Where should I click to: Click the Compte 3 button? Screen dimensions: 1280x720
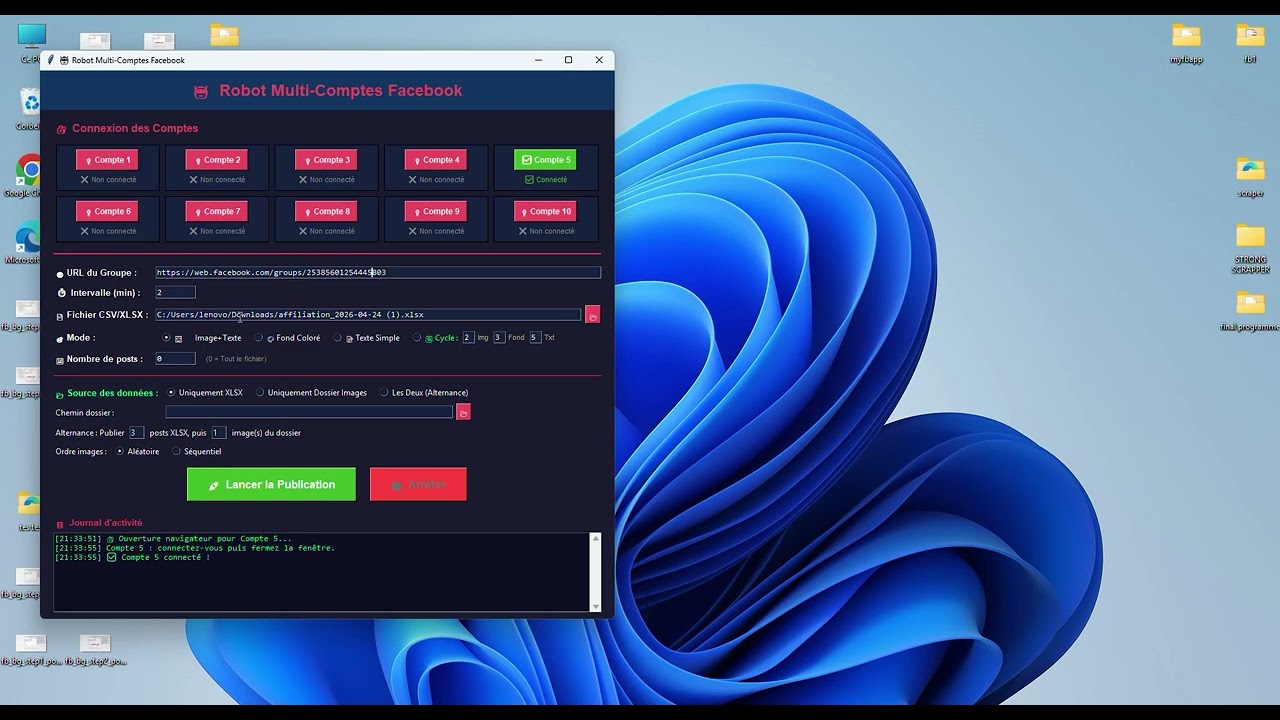[326, 160]
